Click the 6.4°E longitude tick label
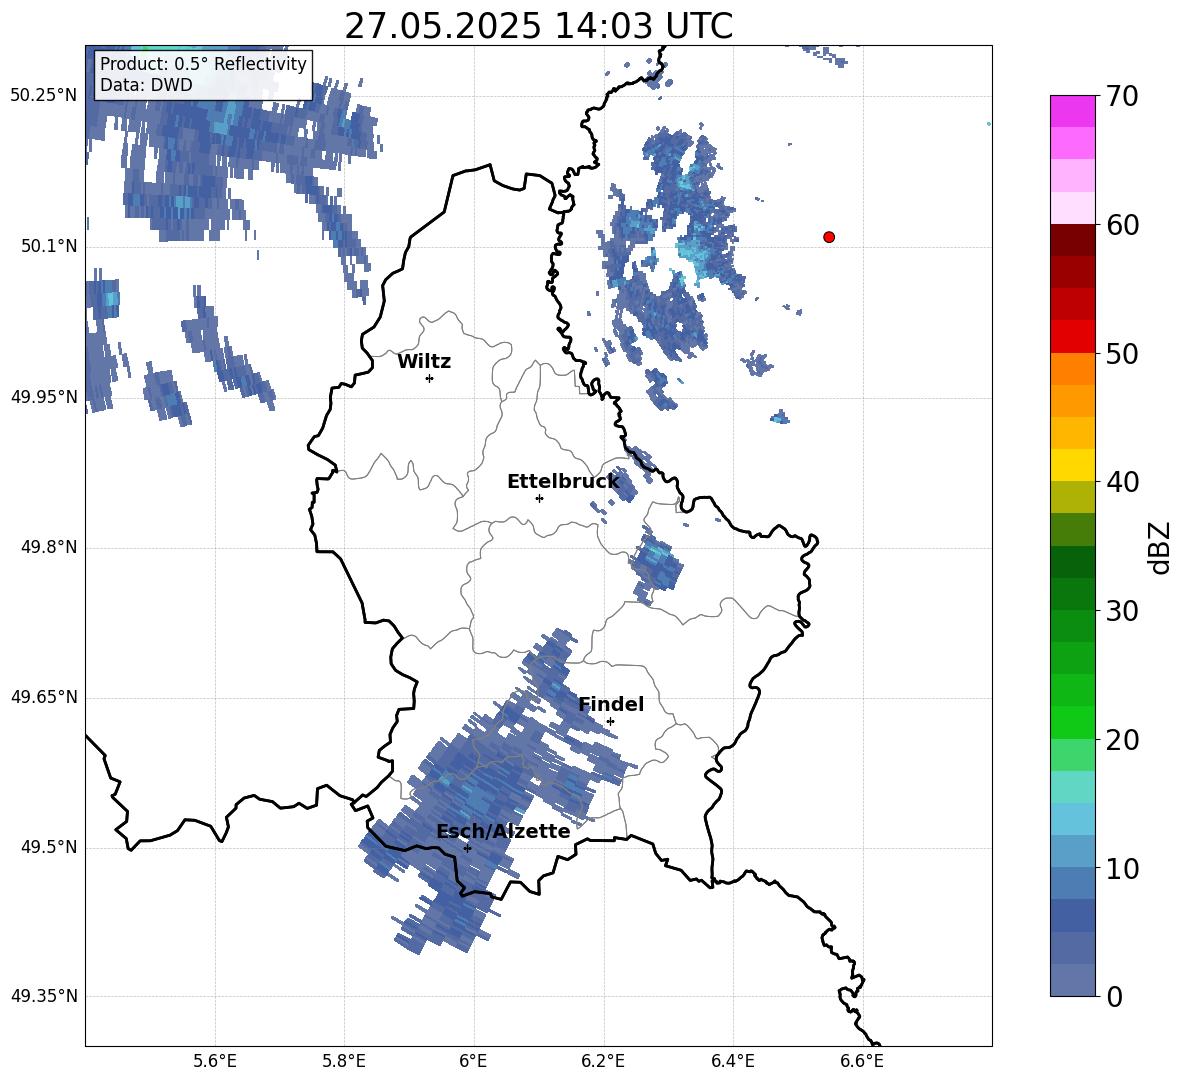Viewport: 1184px width, 1081px height. [x=732, y=1061]
